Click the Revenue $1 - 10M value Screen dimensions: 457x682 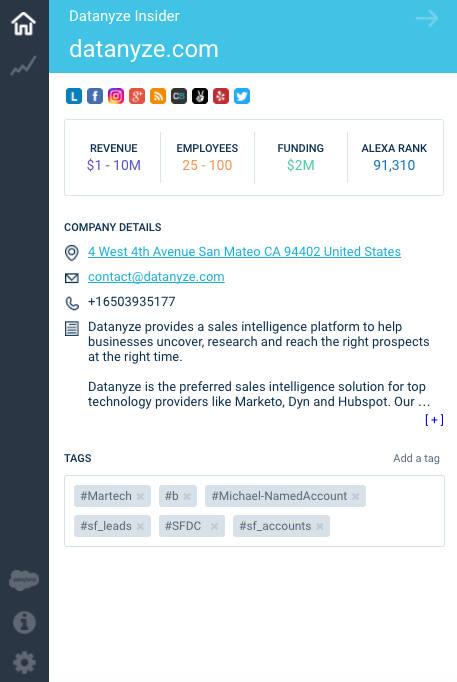point(113,165)
